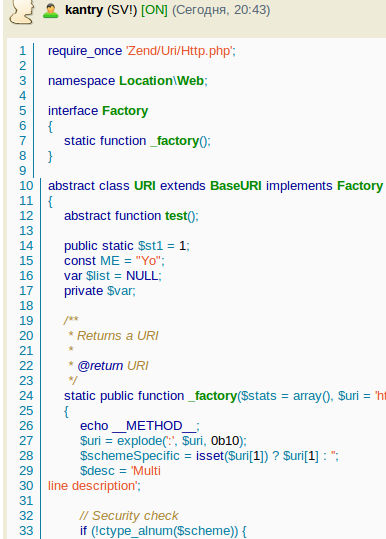
Task: Click interface Factory on line 5
Action: tap(98, 111)
